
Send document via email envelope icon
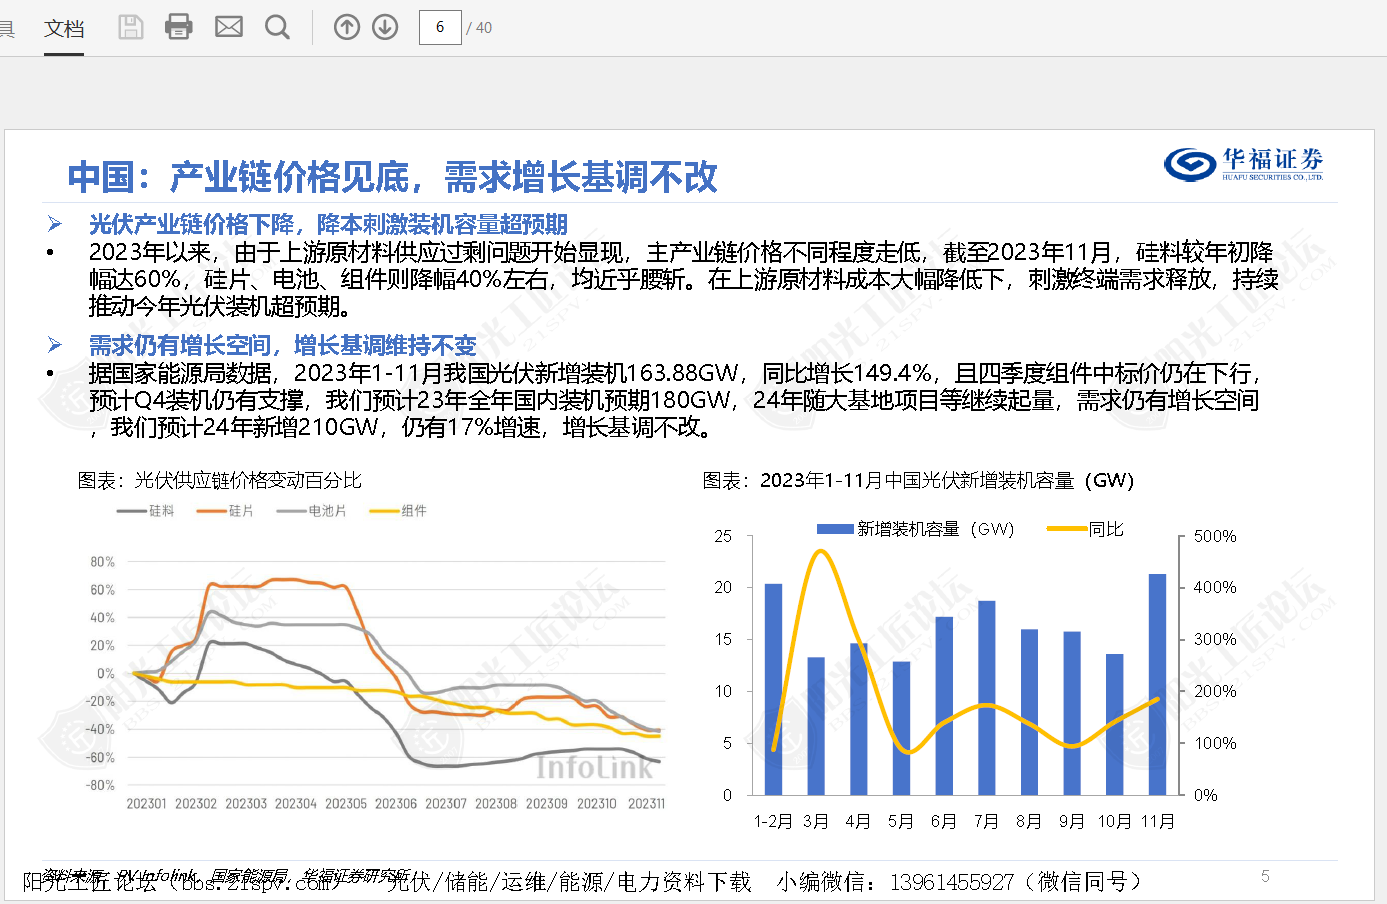tap(229, 27)
